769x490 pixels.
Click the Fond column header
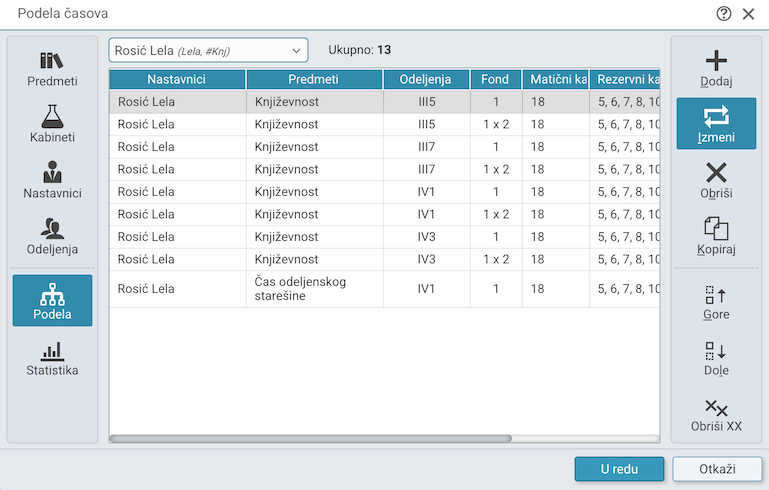click(x=495, y=79)
